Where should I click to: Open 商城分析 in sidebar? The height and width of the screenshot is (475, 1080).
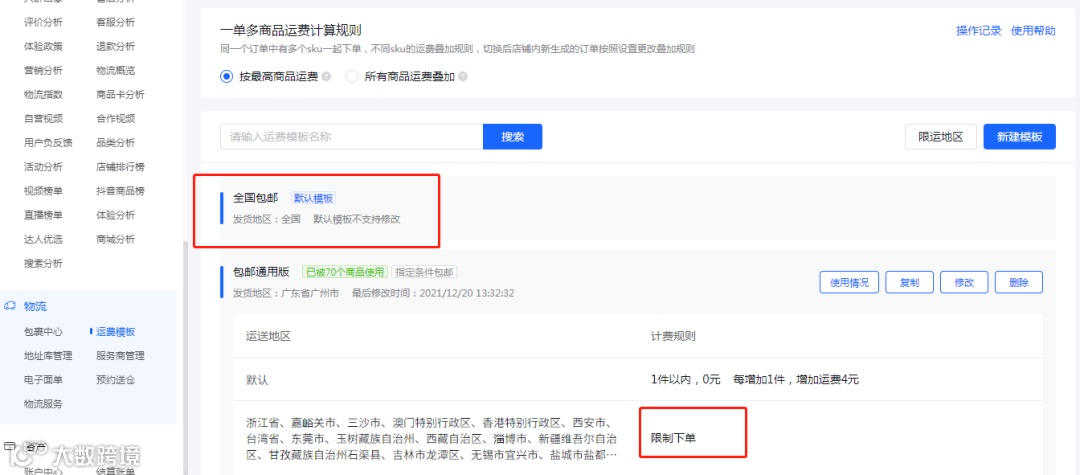(x=116, y=239)
